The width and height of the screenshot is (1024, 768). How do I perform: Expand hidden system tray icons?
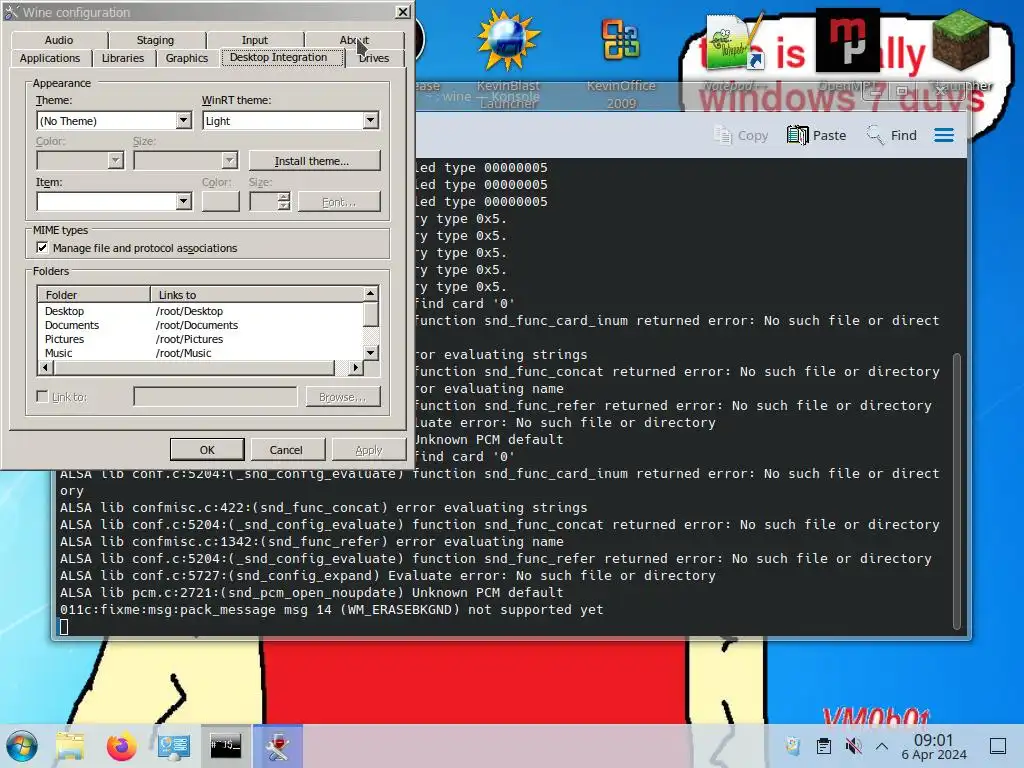882,746
